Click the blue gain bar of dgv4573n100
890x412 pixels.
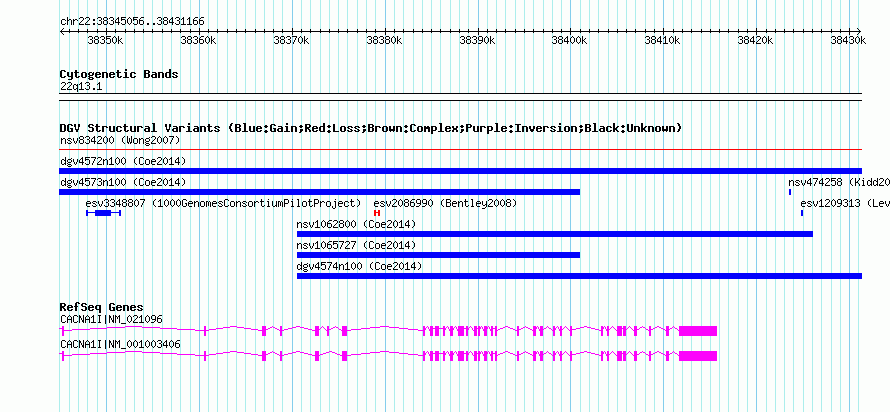tap(320, 192)
